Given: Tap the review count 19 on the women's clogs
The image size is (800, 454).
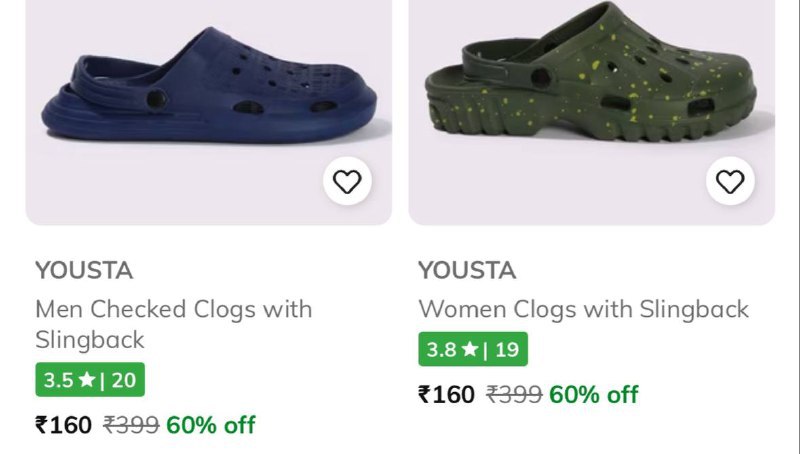Looking at the screenshot, I should click(506, 350).
